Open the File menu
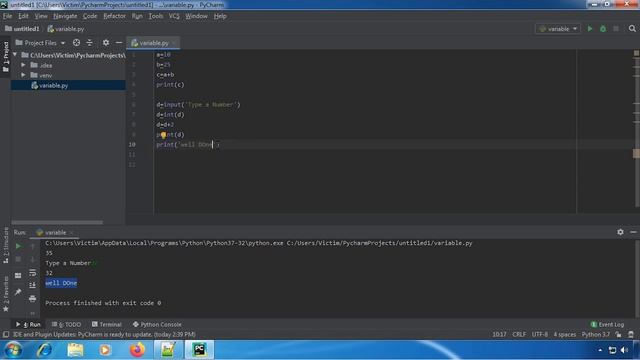Screen dimensions: 640x360 tap(7, 16)
